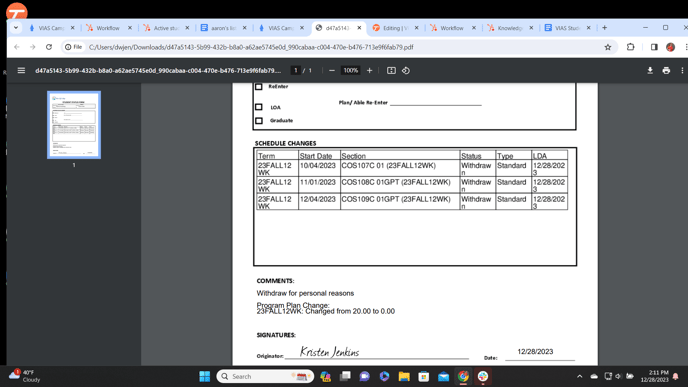Viewport: 688px width, 387px height.
Task: Open the browser extensions puzzle icon
Action: [631, 47]
